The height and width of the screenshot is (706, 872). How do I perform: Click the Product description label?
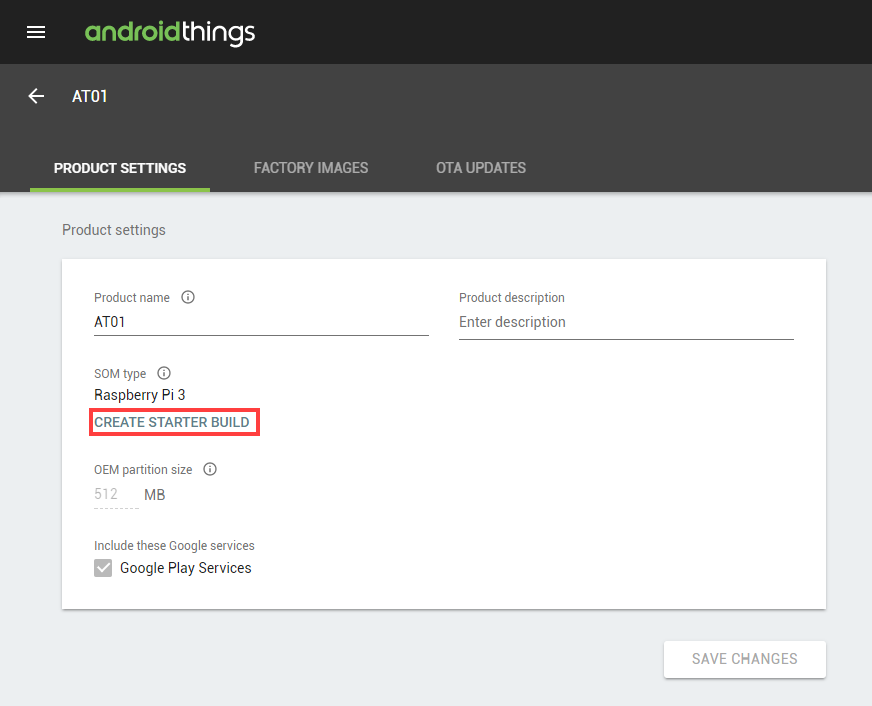512,298
